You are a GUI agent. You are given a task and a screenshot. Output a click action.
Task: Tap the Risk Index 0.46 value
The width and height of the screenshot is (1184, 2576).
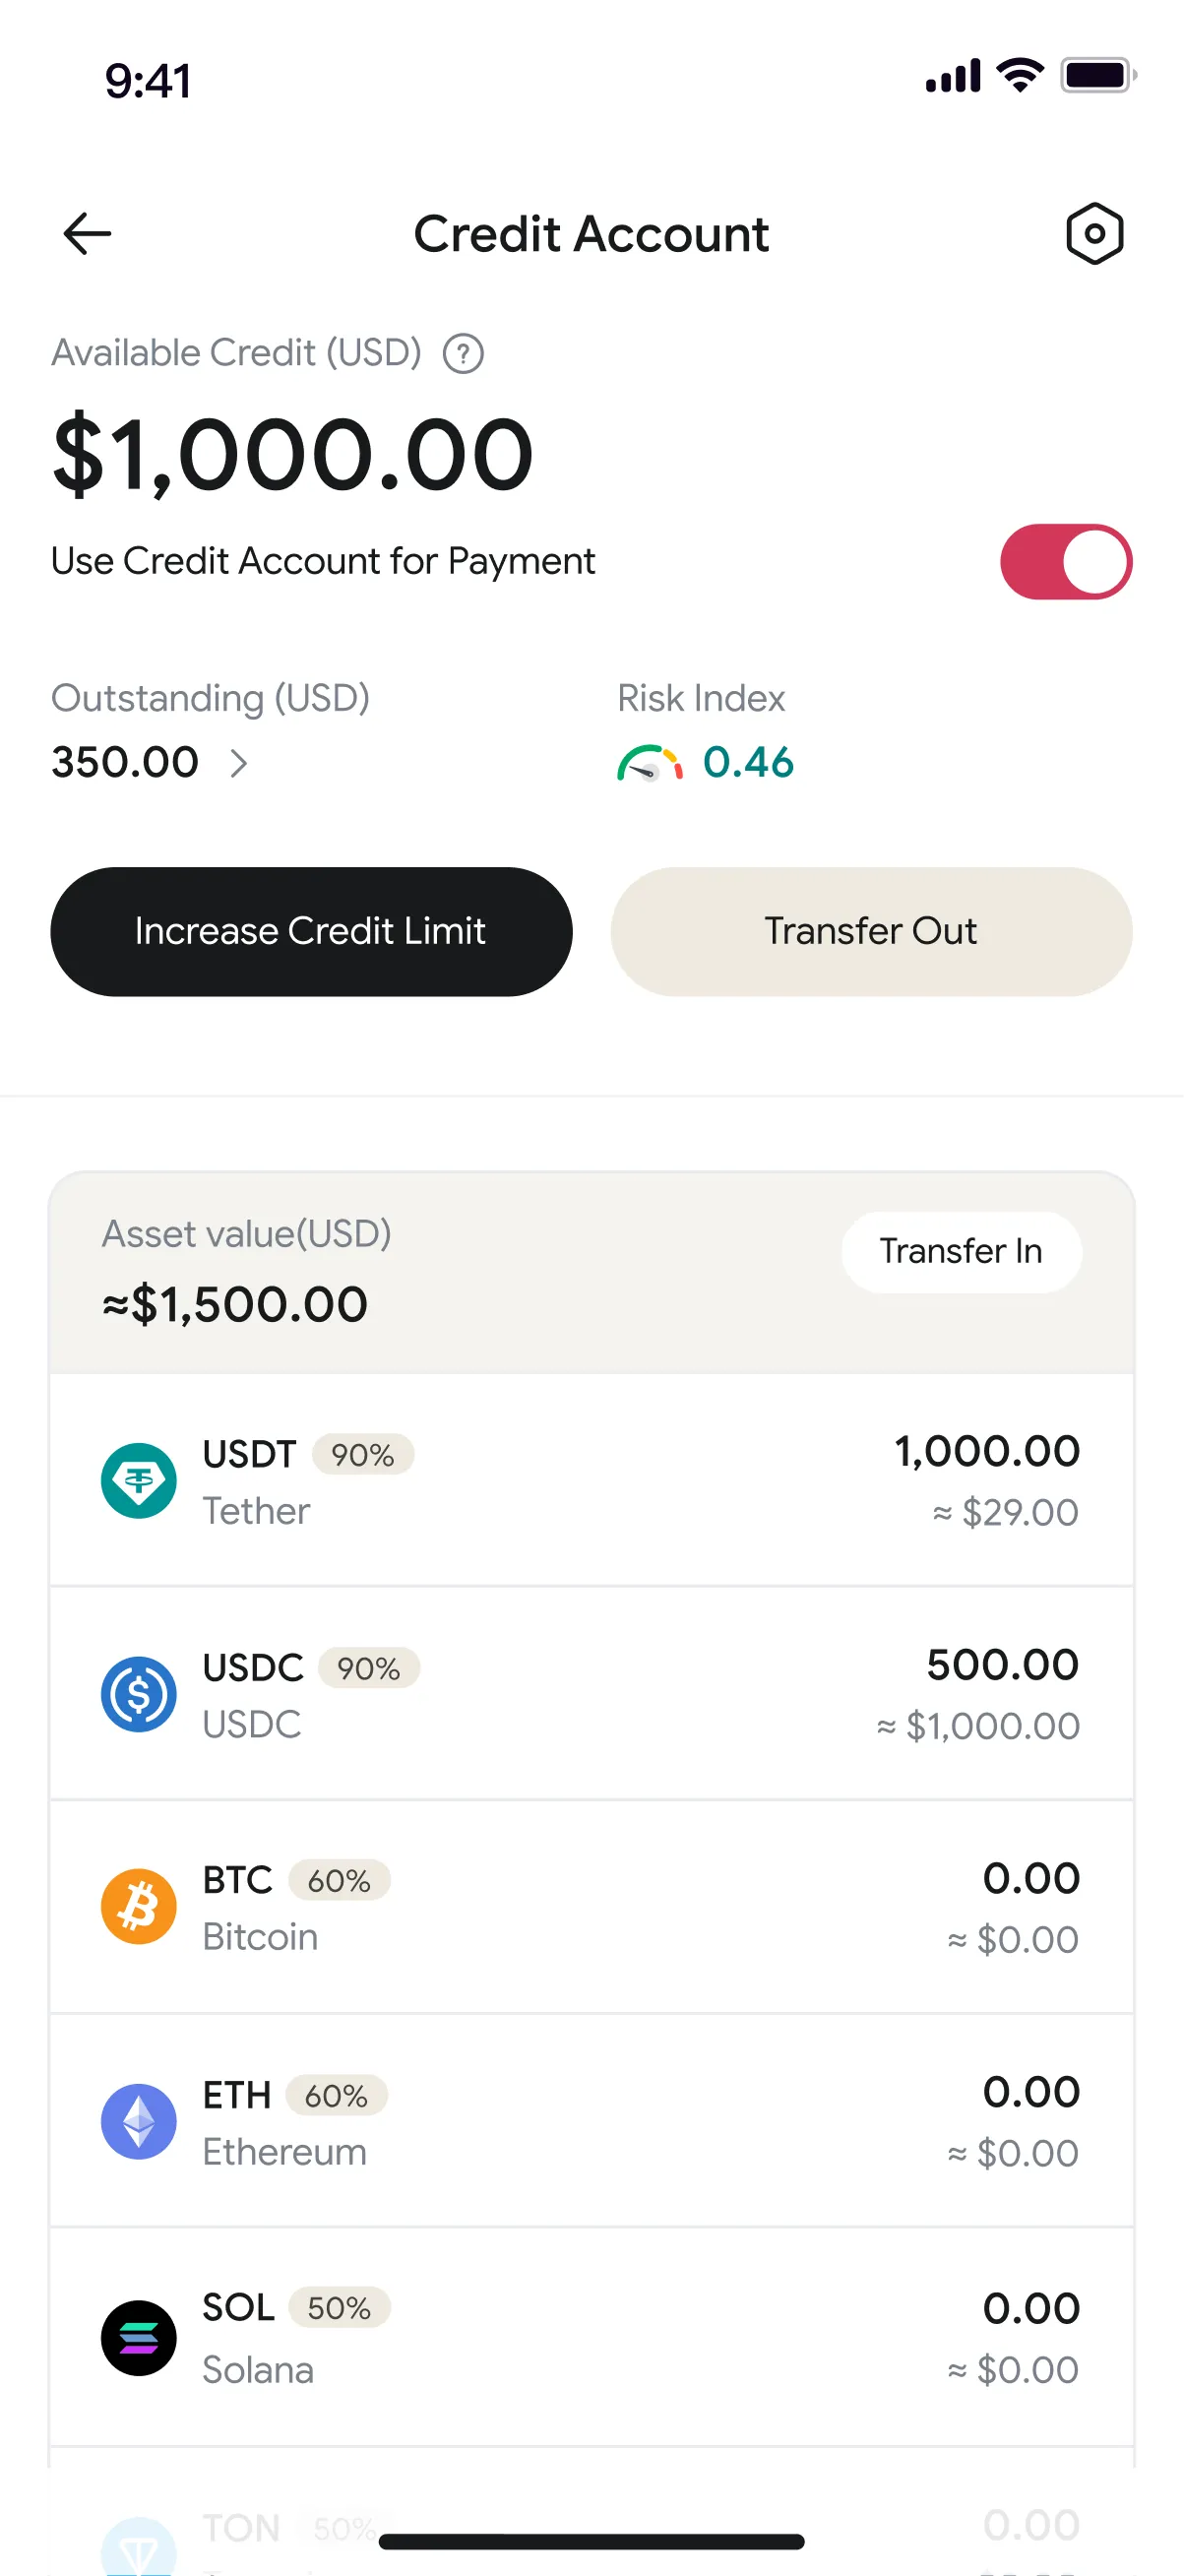click(748, 763)
